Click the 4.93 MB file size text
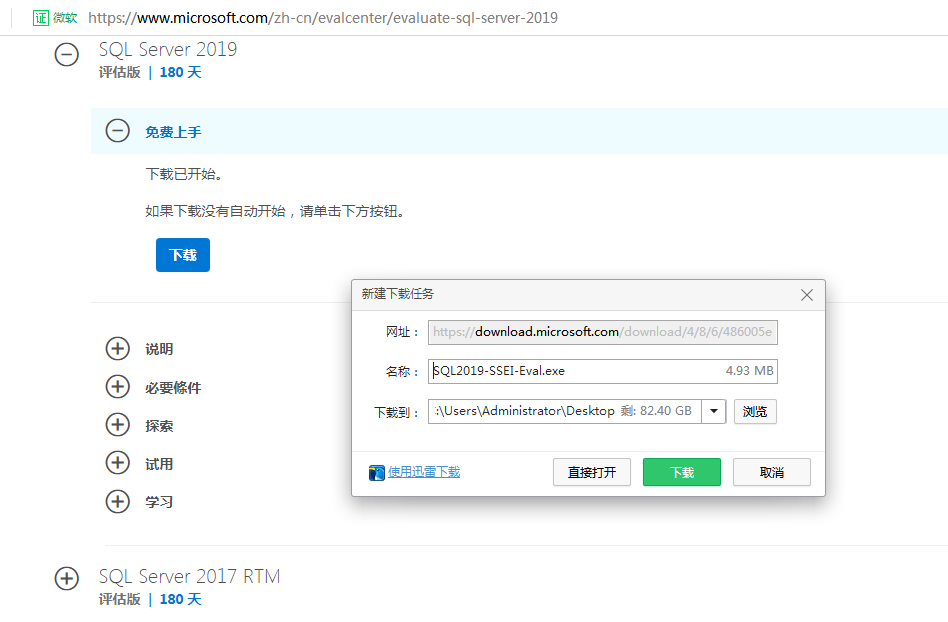The height and width of the screenshot is (622, 948). (749, 371)
